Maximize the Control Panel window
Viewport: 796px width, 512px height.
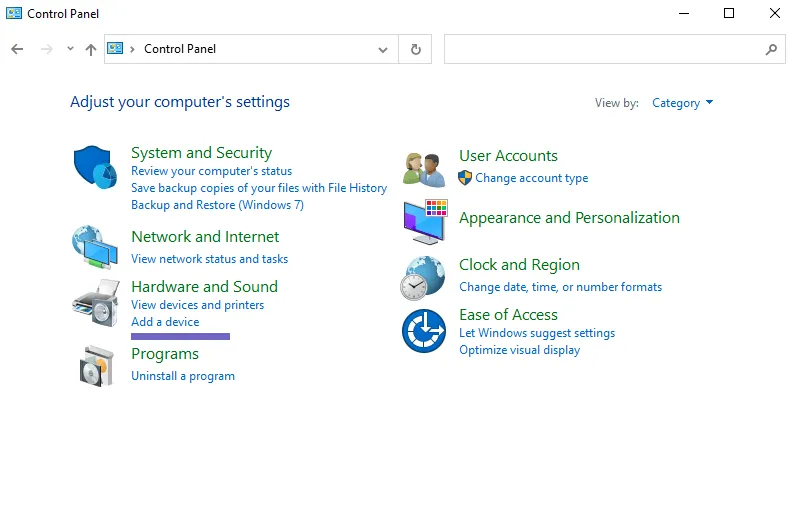pyautogui.click(x=728, y=13)
